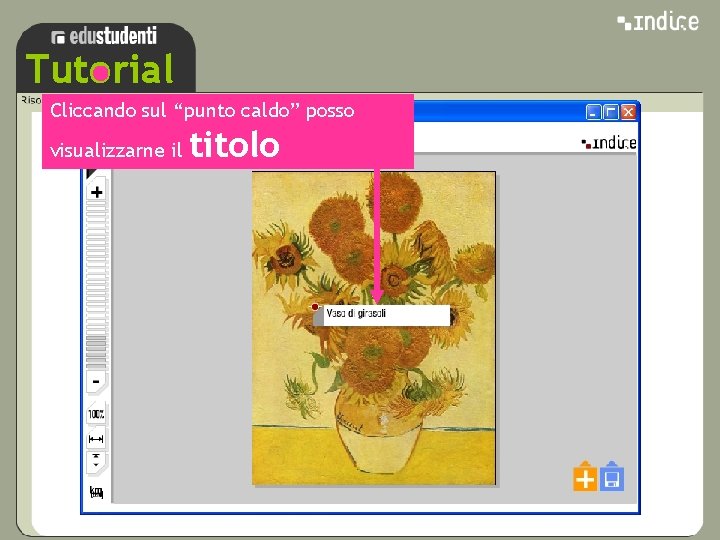Click the zoom level slider track
The image size is (720, 540).
point(96,286)
